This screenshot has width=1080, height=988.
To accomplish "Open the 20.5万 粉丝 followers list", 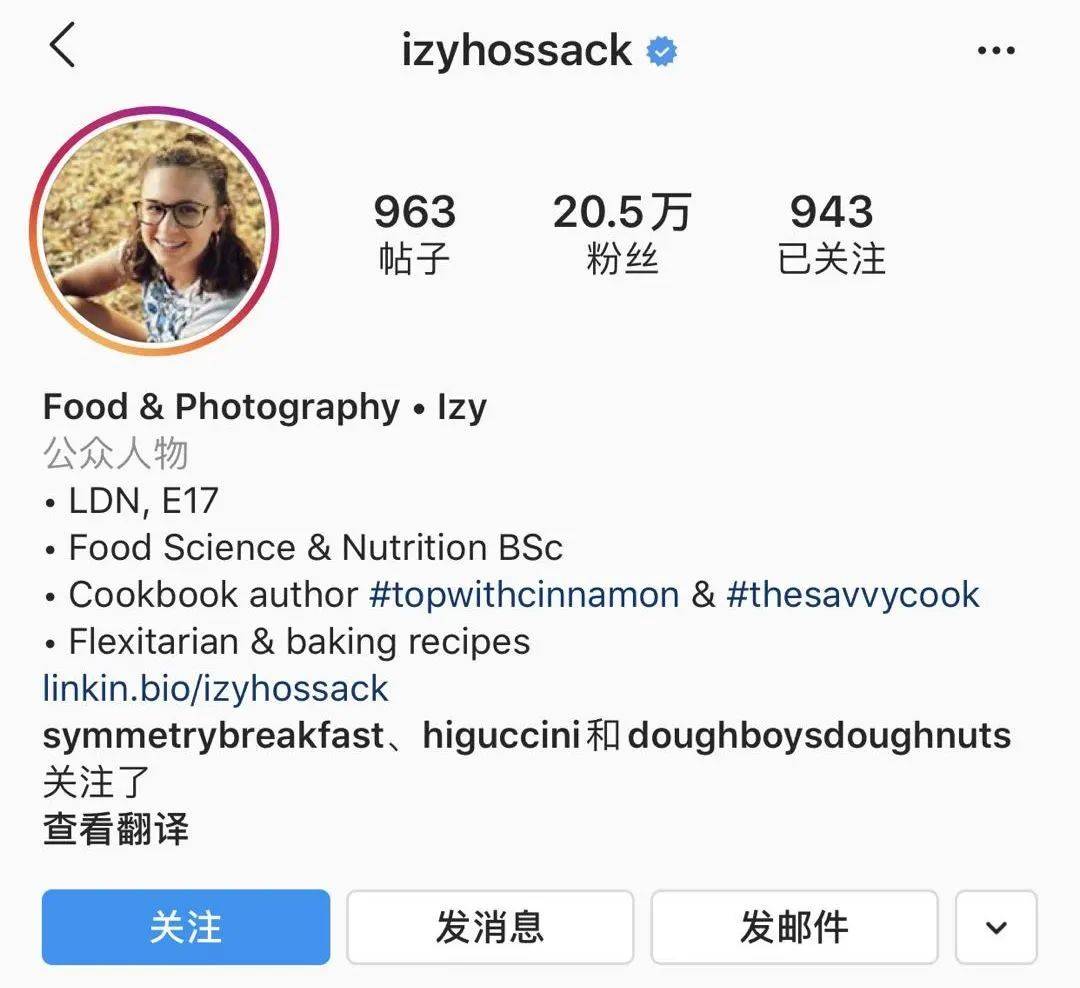I will tap(622, 234).
